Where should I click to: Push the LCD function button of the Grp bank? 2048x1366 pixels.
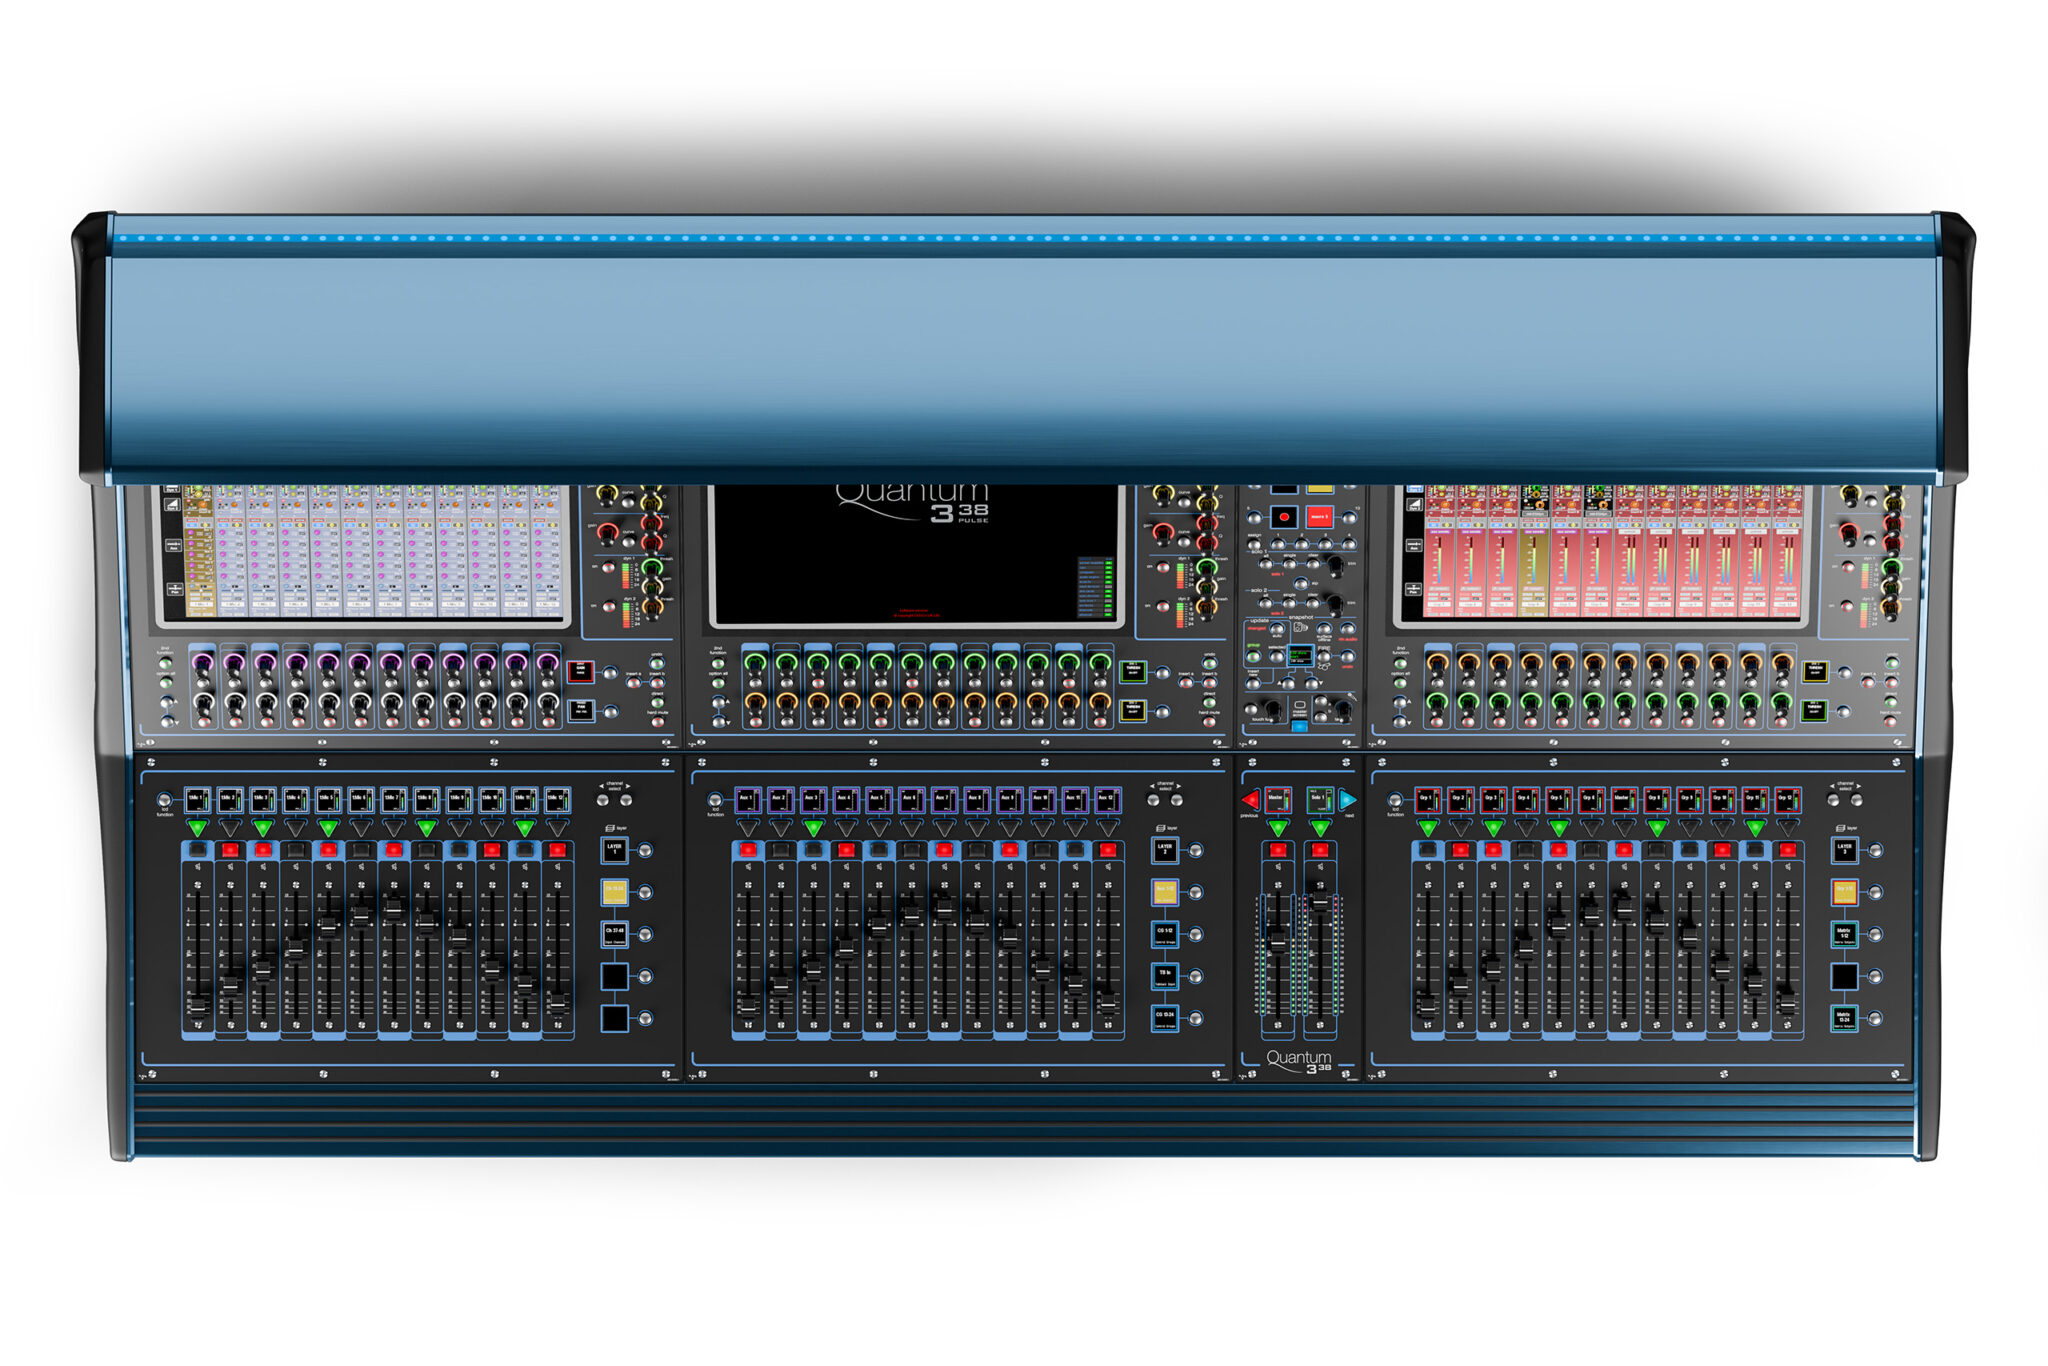click(1395, 800)
